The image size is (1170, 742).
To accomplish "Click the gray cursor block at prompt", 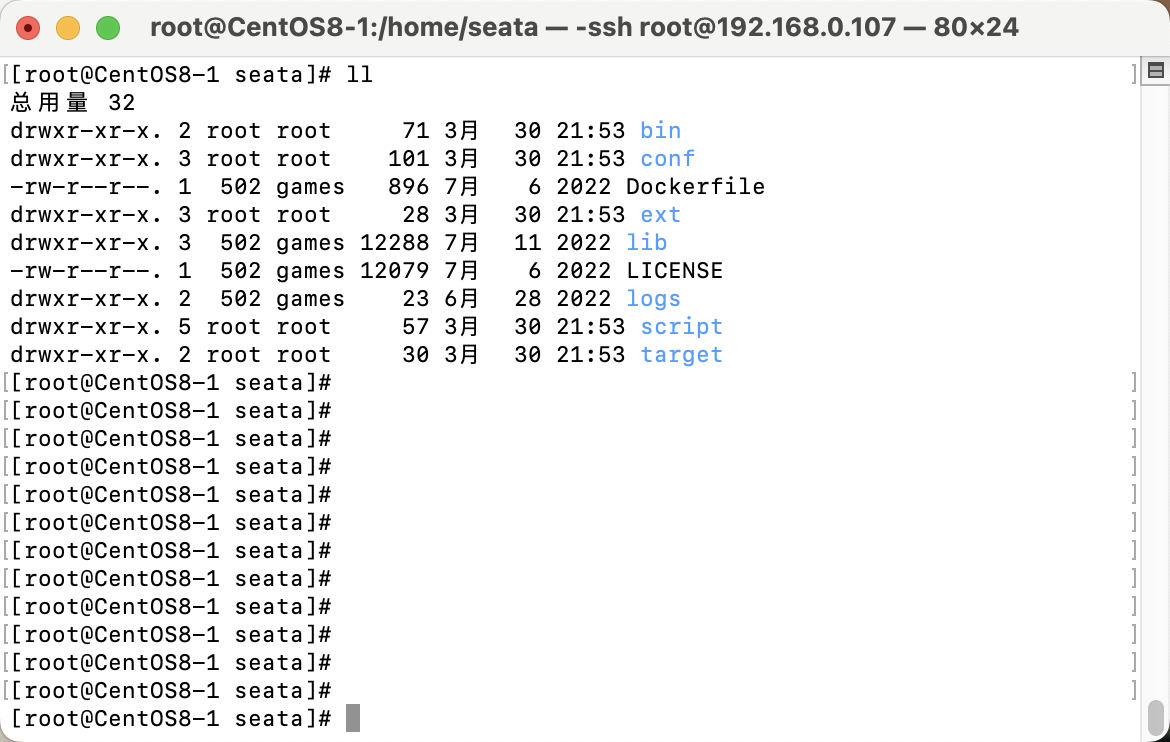I will [353, 718].
